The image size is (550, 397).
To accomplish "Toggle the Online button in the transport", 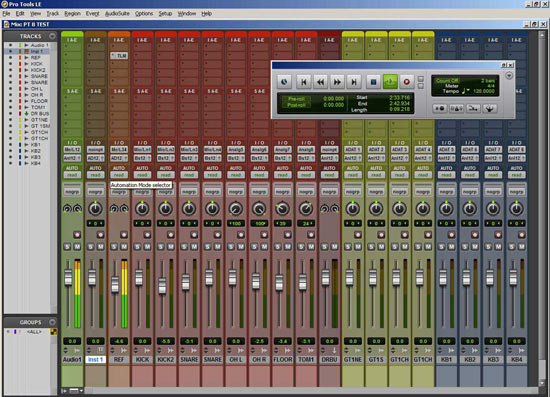I will click(x=284, y=82).
